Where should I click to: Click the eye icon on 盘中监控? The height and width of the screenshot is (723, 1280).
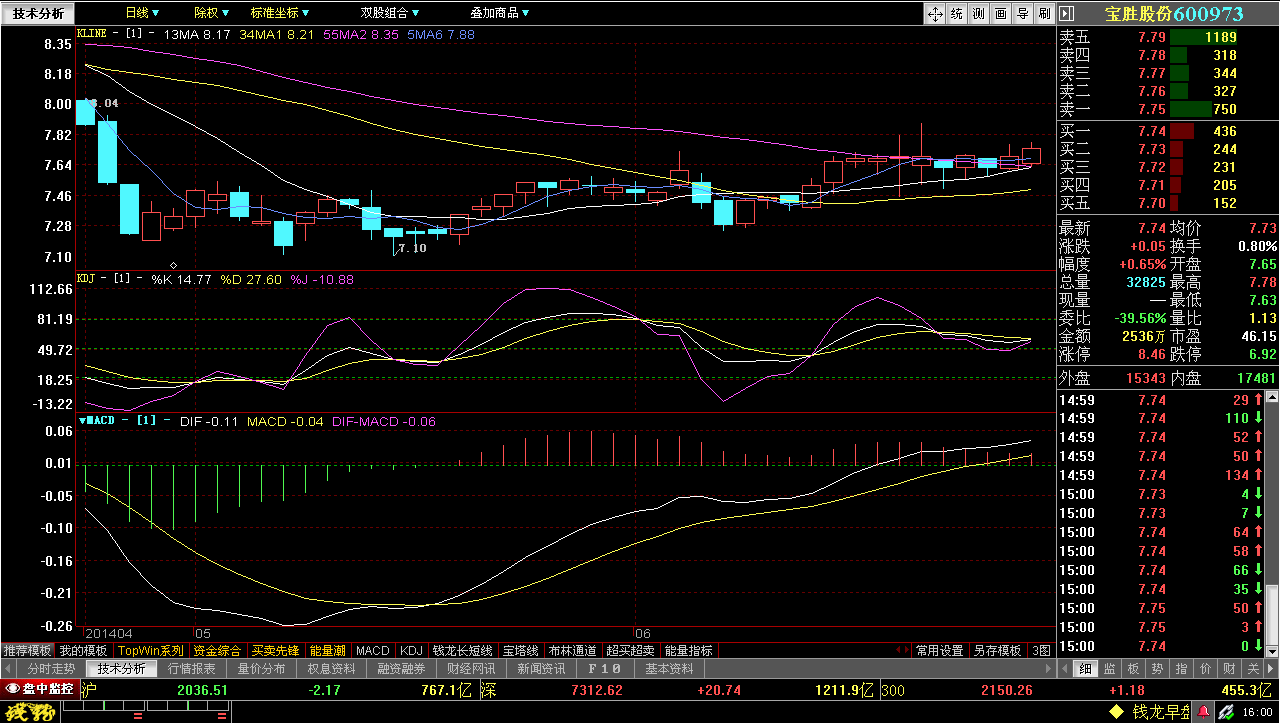point(13,689)
